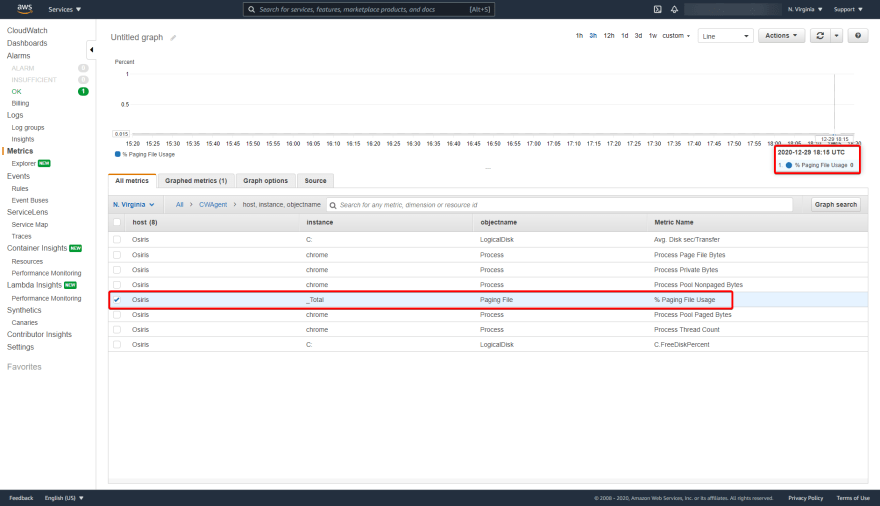Collapse the left navigation panel arrow
Viewport: 880px width, 506px height.
(x=91, y=49)
